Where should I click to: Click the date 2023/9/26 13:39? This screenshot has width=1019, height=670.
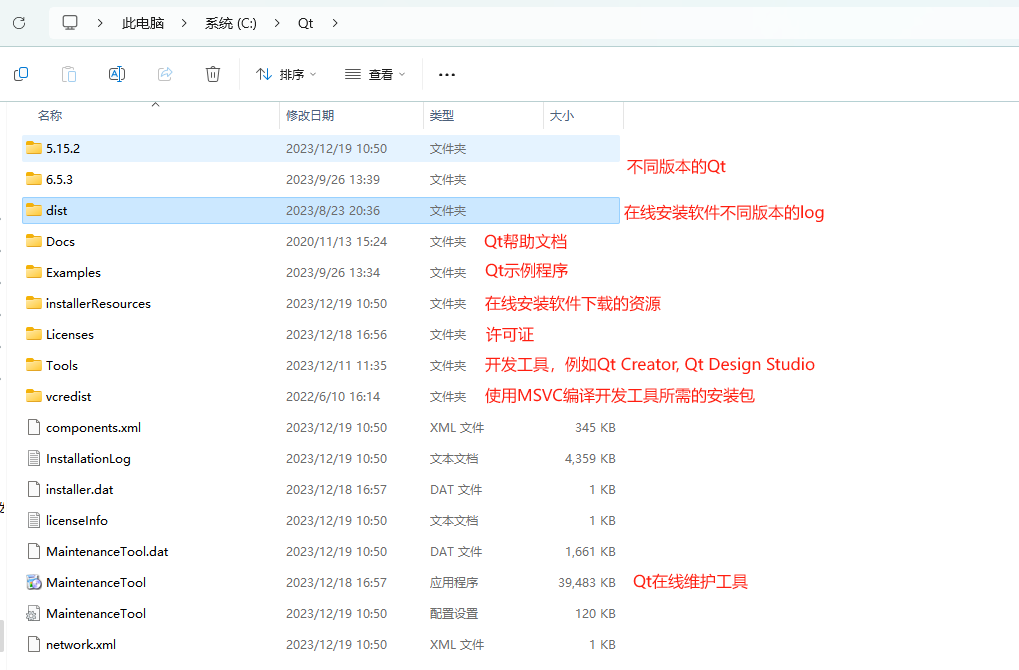tap(333, 179)
